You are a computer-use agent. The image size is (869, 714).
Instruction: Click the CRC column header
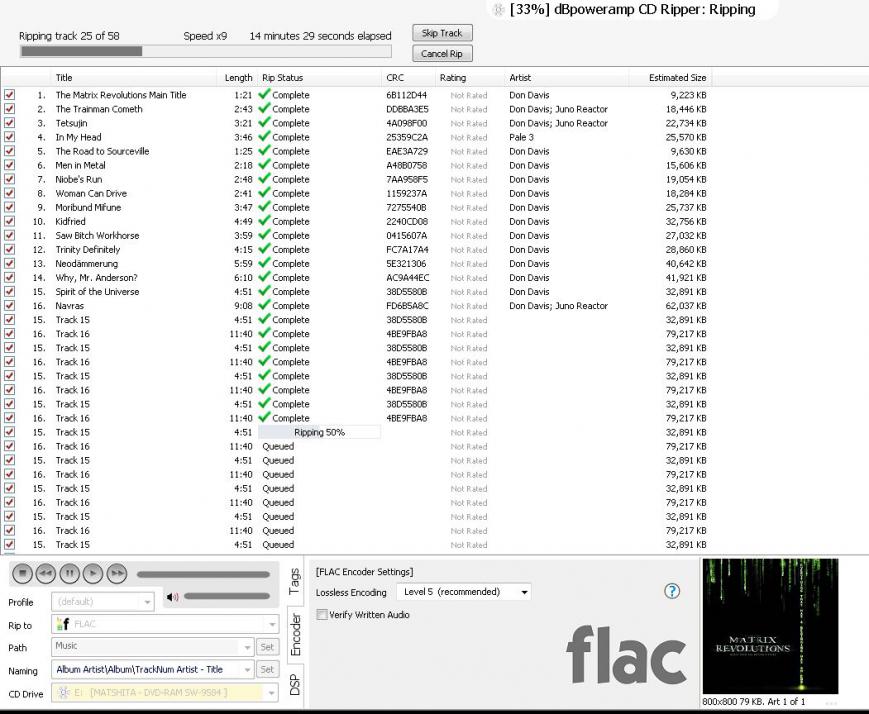408,78
